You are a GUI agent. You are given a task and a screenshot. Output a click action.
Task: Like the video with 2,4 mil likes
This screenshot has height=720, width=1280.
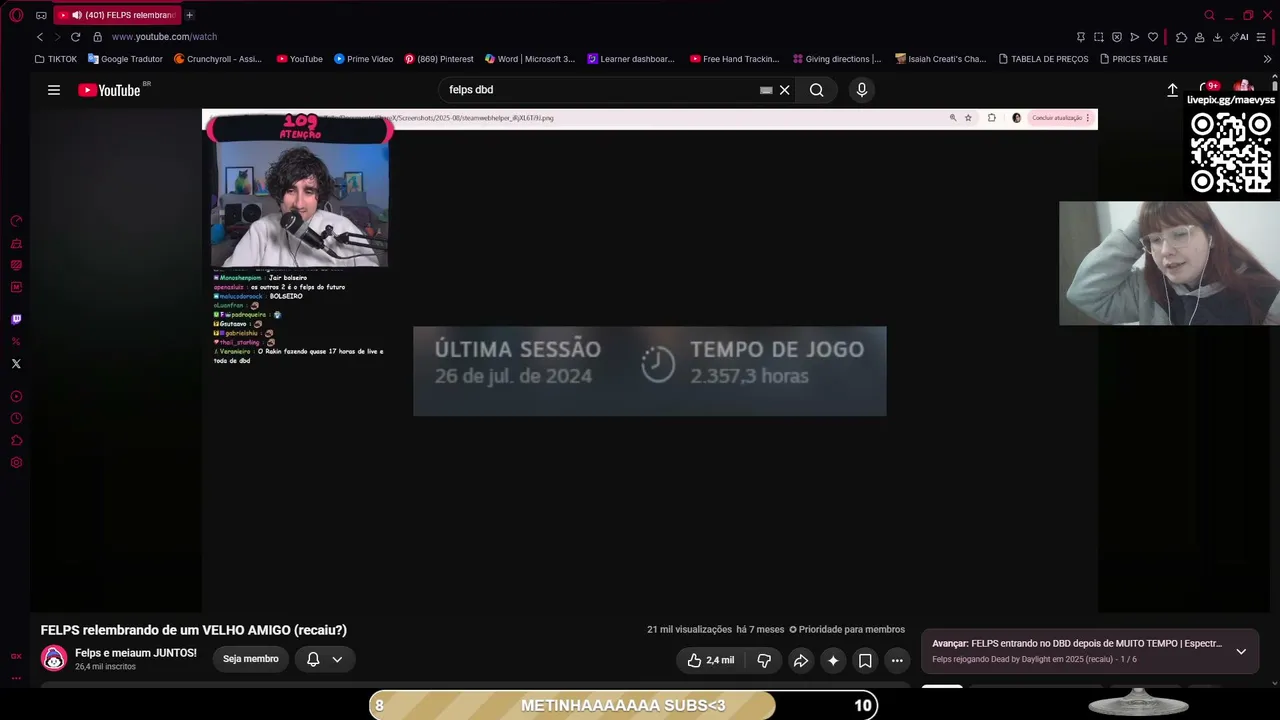711,660
